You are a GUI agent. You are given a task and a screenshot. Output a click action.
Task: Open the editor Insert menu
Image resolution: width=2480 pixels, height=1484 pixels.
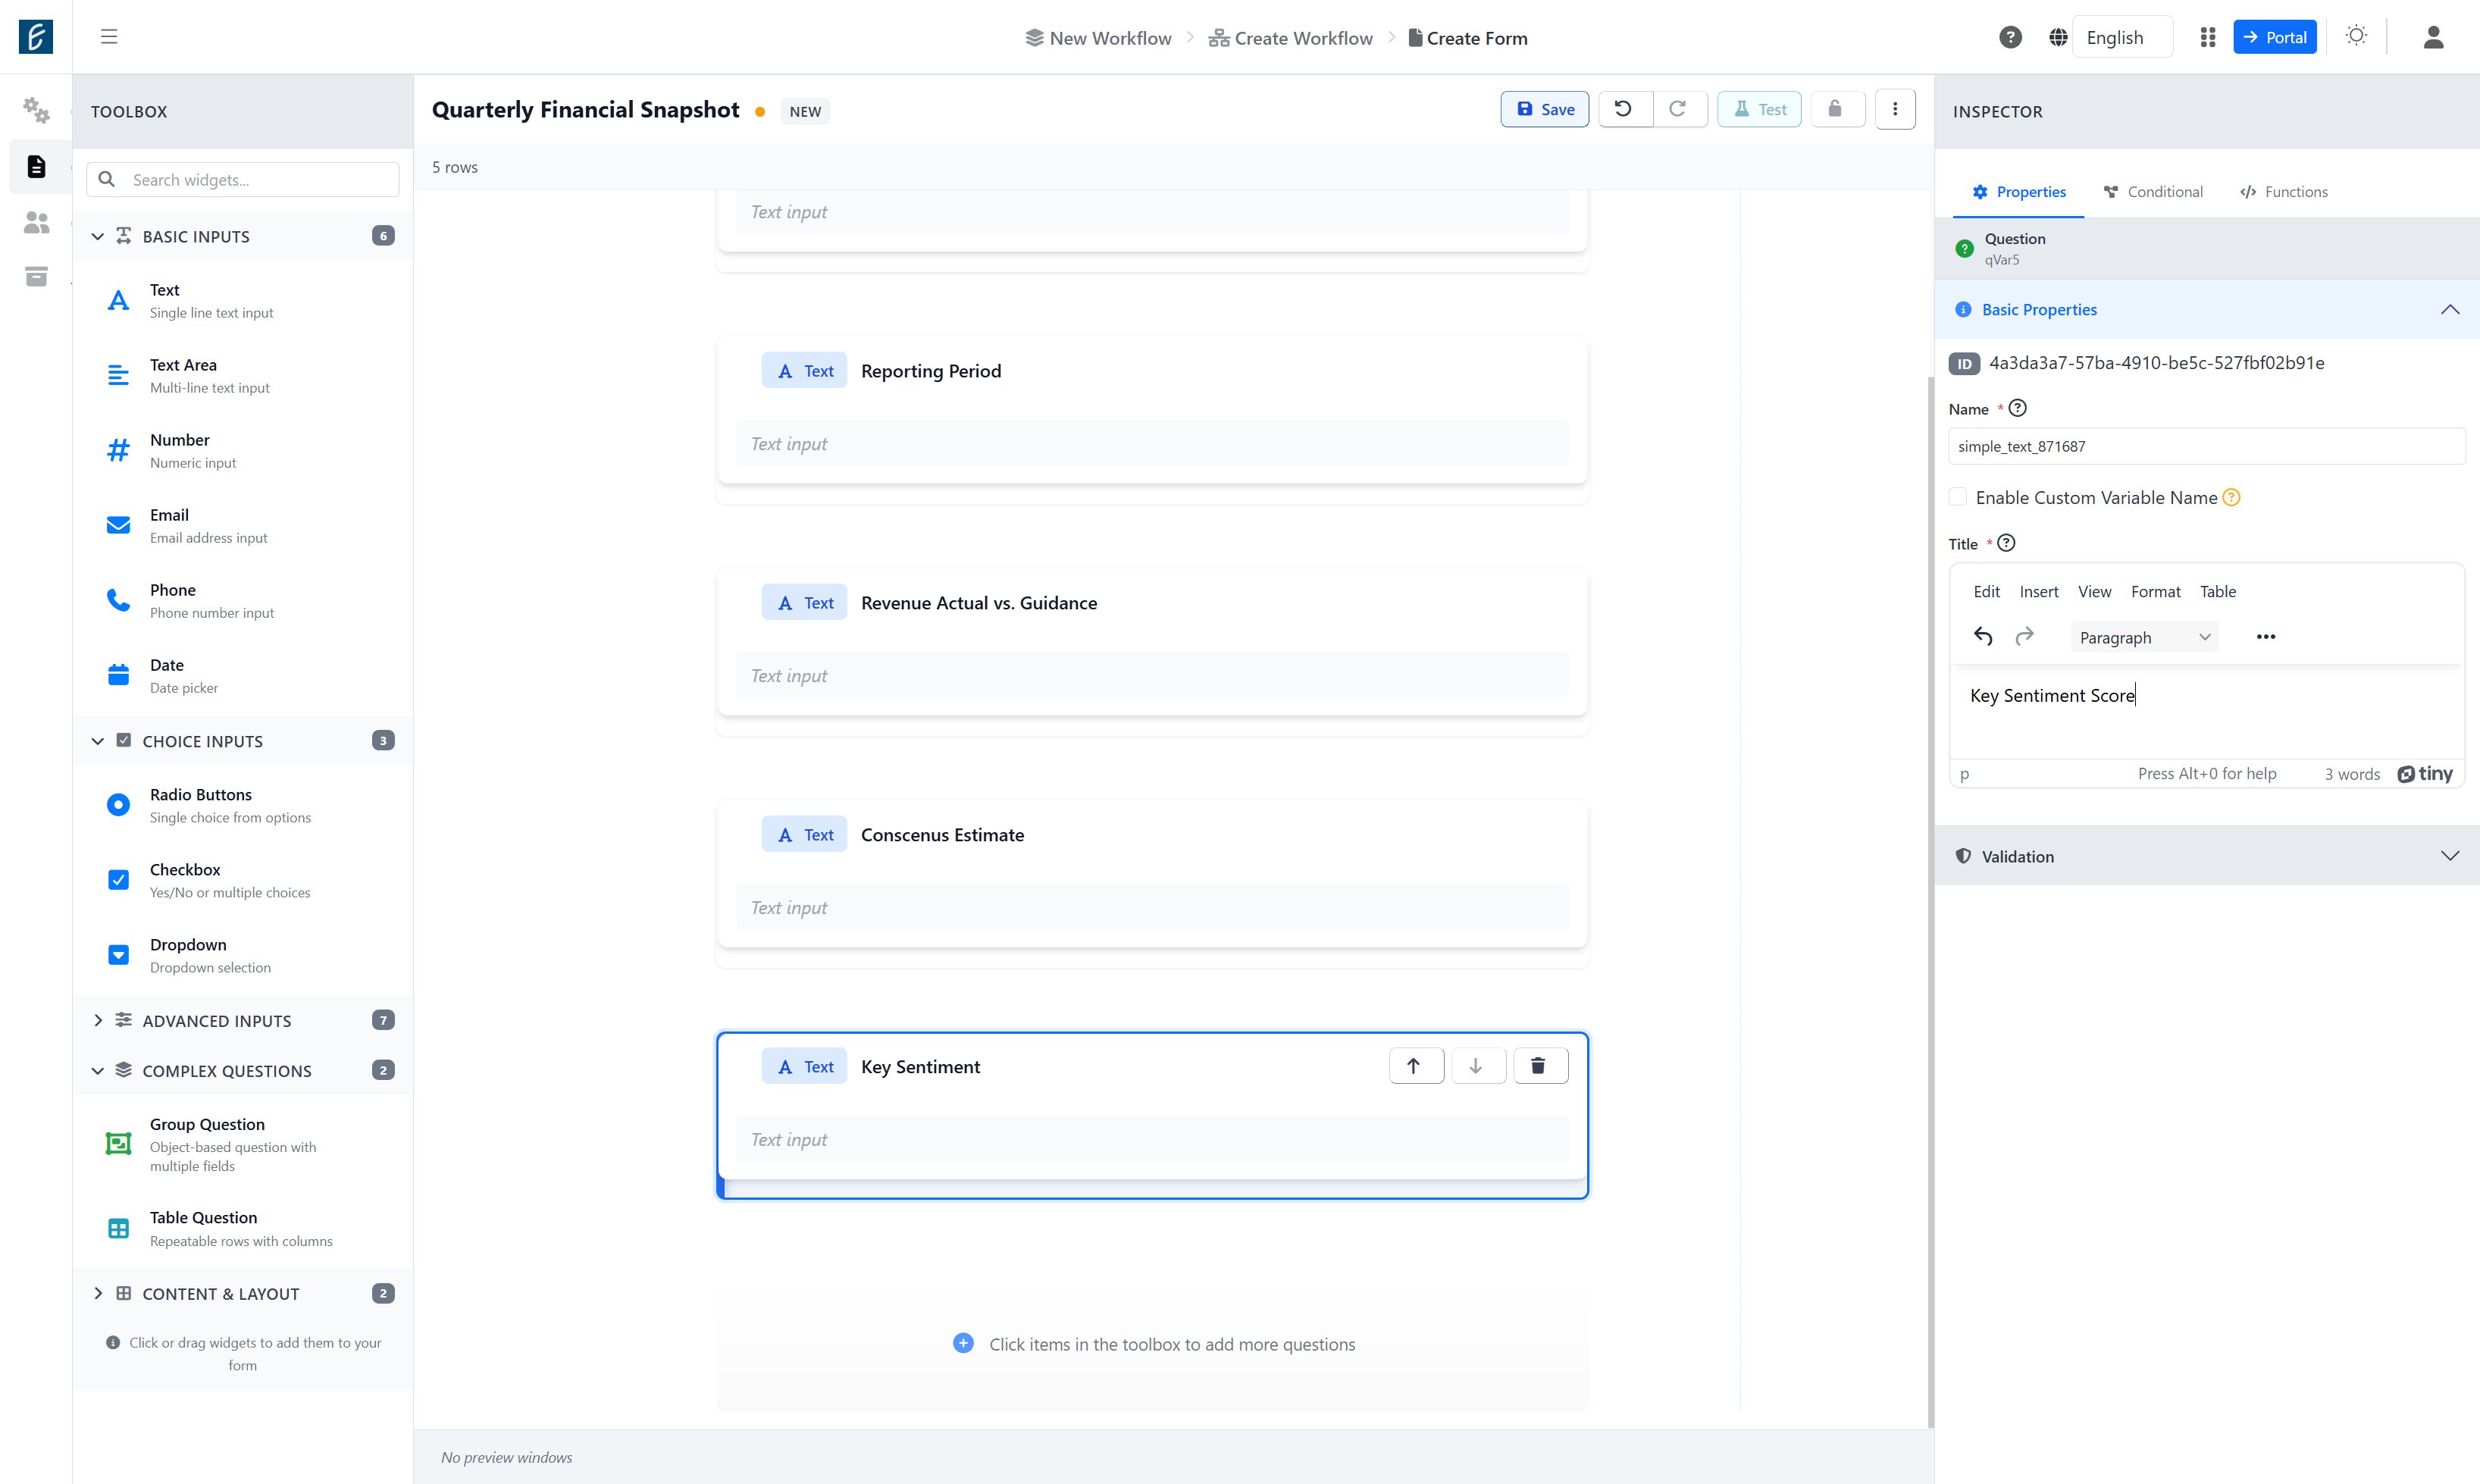pyautogui.click(x=2038, y=591)
